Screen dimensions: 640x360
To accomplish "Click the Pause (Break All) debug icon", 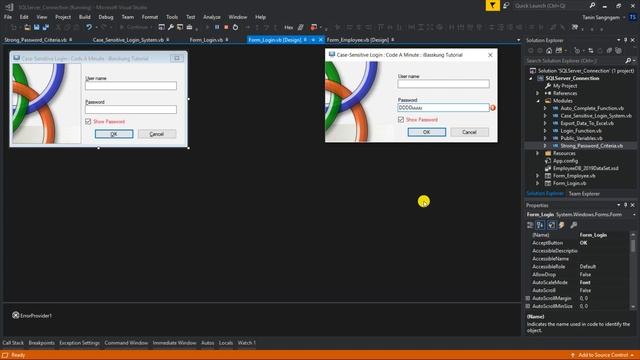I will (217, 27).
